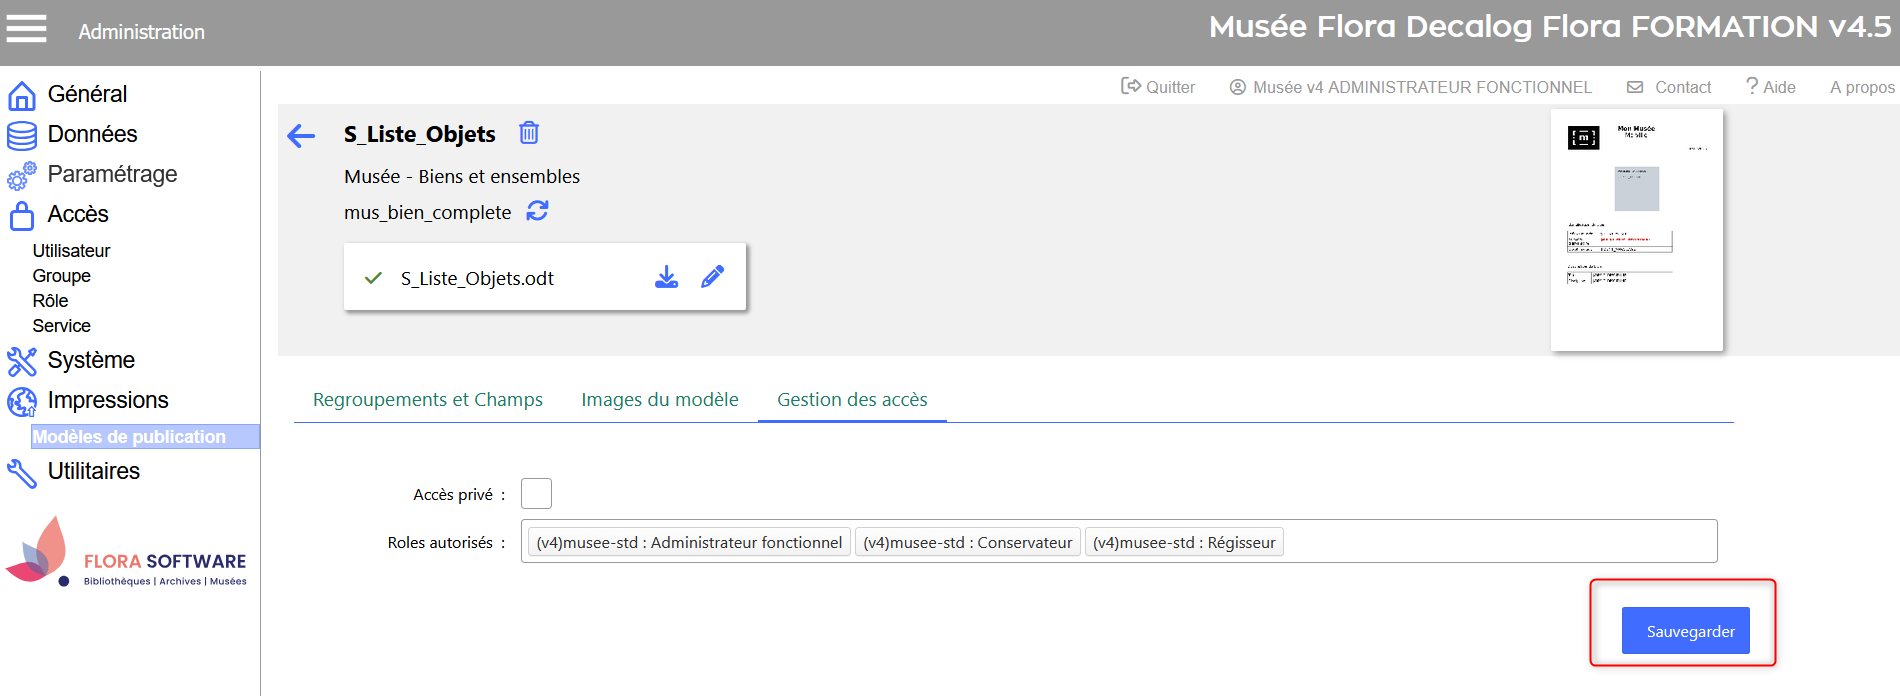Open the hamburger menu

tap(27, 29)
